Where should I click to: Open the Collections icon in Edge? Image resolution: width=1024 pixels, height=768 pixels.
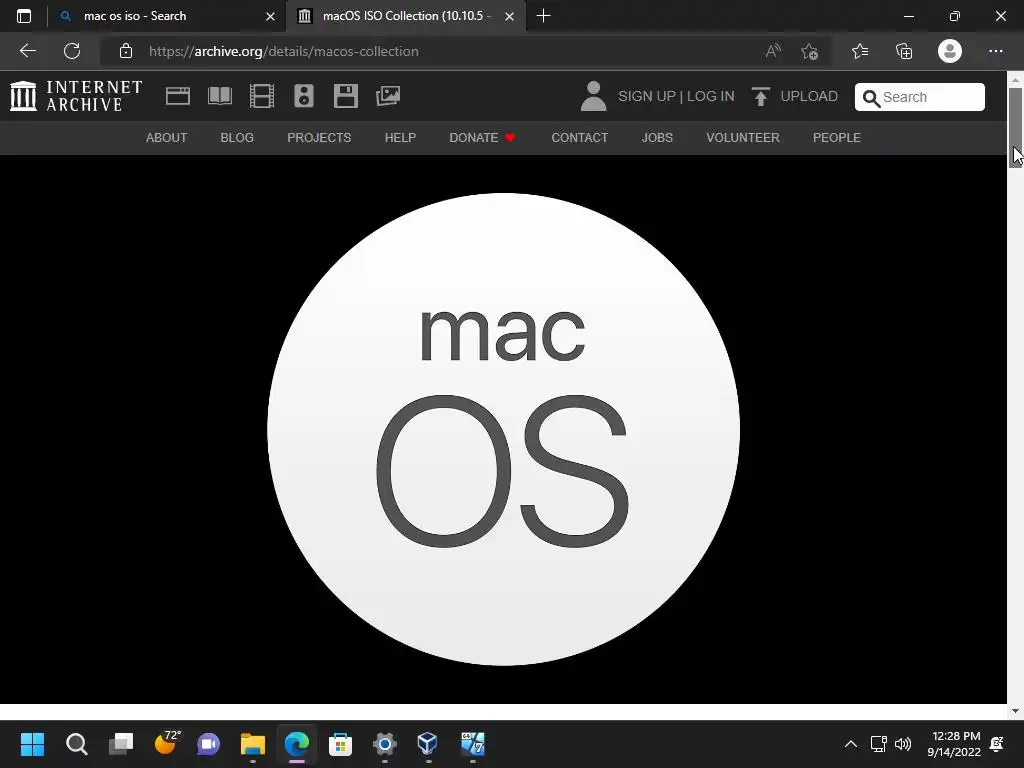[x=904, y=51]
